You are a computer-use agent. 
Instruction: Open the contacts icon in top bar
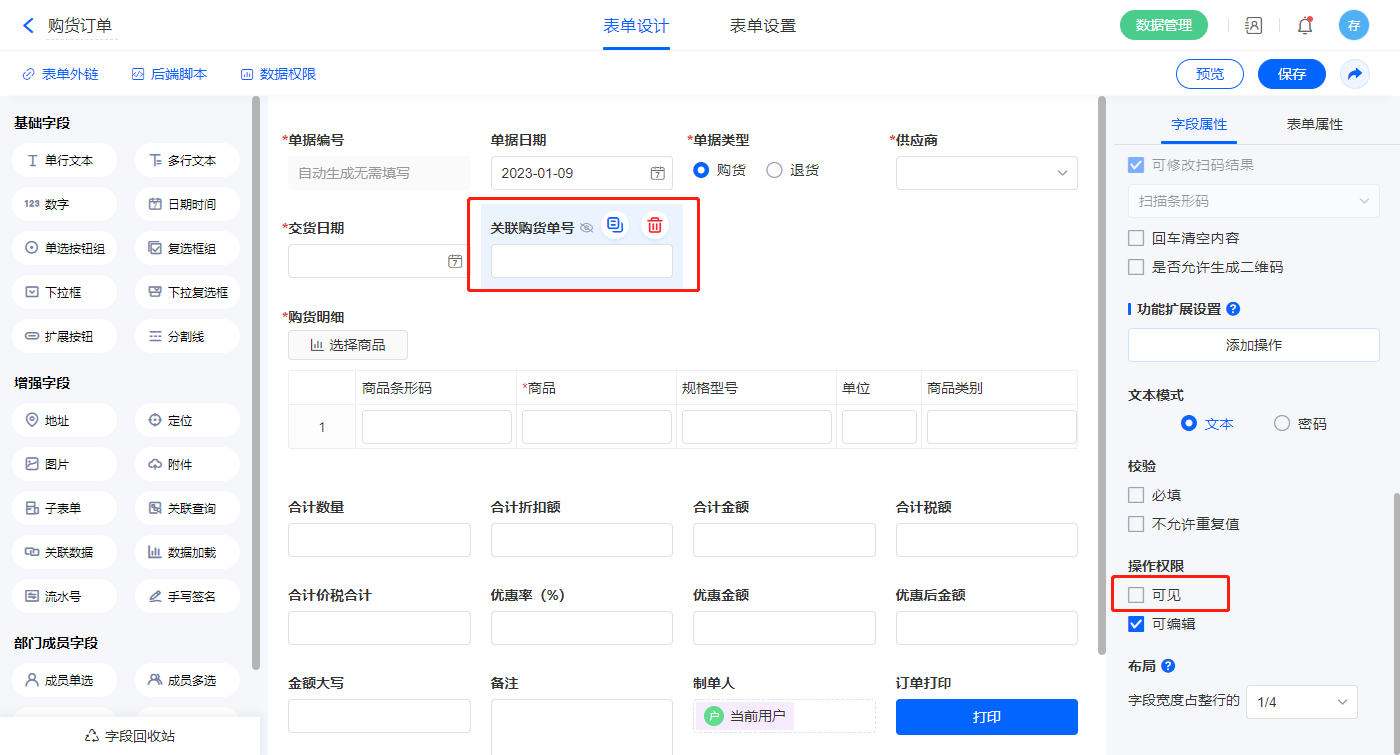(1253, 26)
